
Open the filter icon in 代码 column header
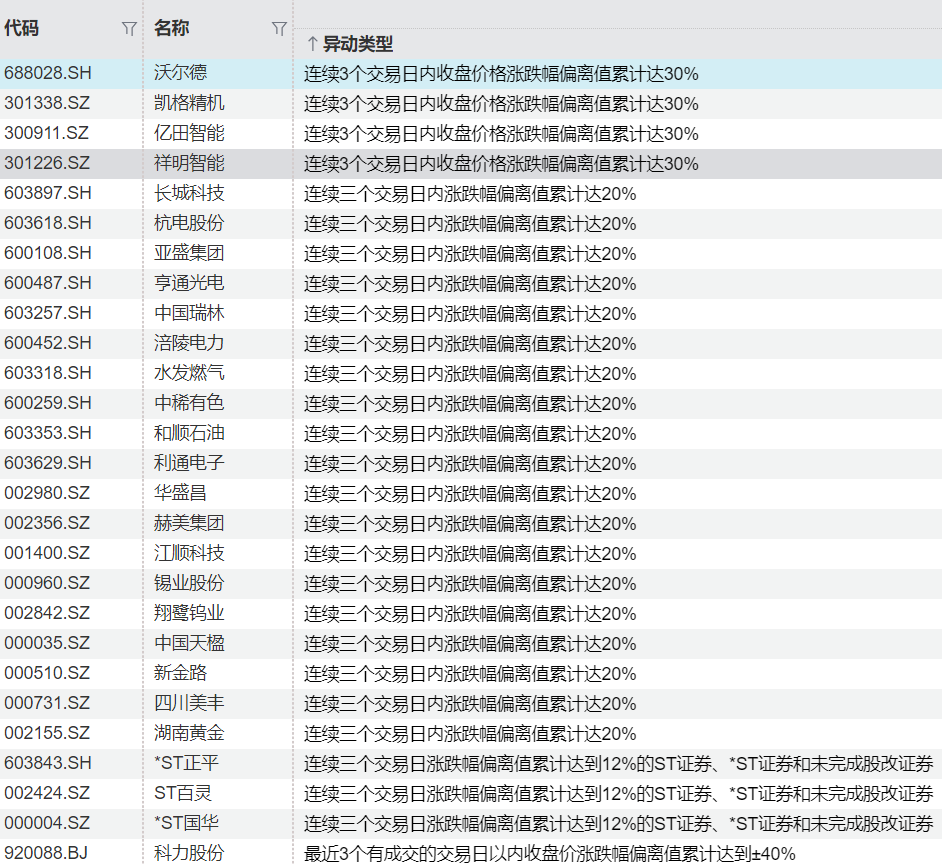pos(128,29)
